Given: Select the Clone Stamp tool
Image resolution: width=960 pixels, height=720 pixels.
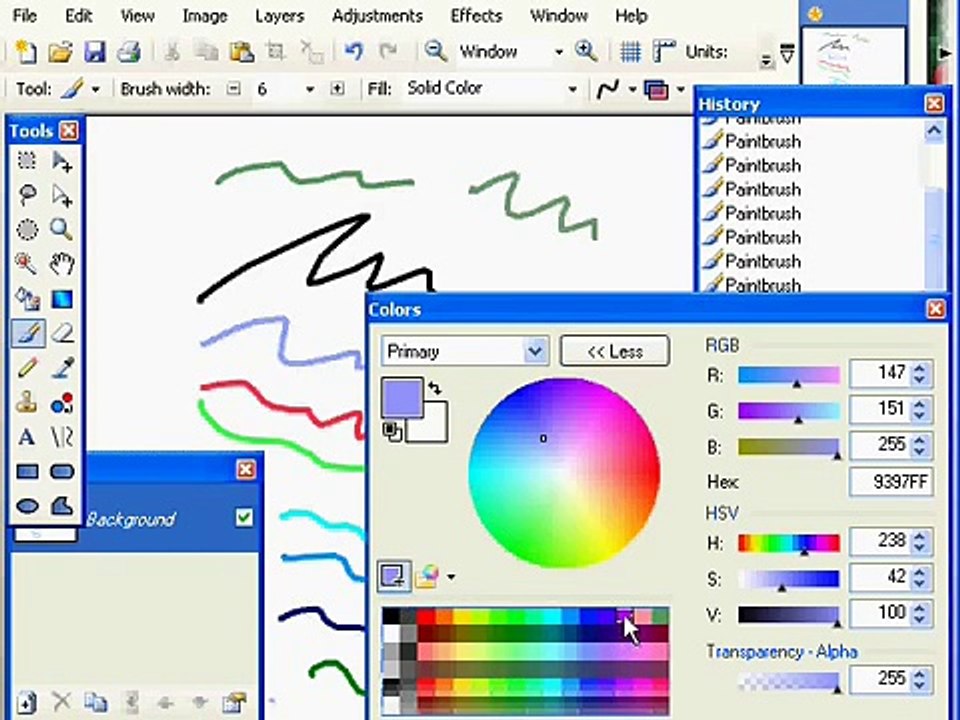Looking at the screenshot, I should point(27,402).
